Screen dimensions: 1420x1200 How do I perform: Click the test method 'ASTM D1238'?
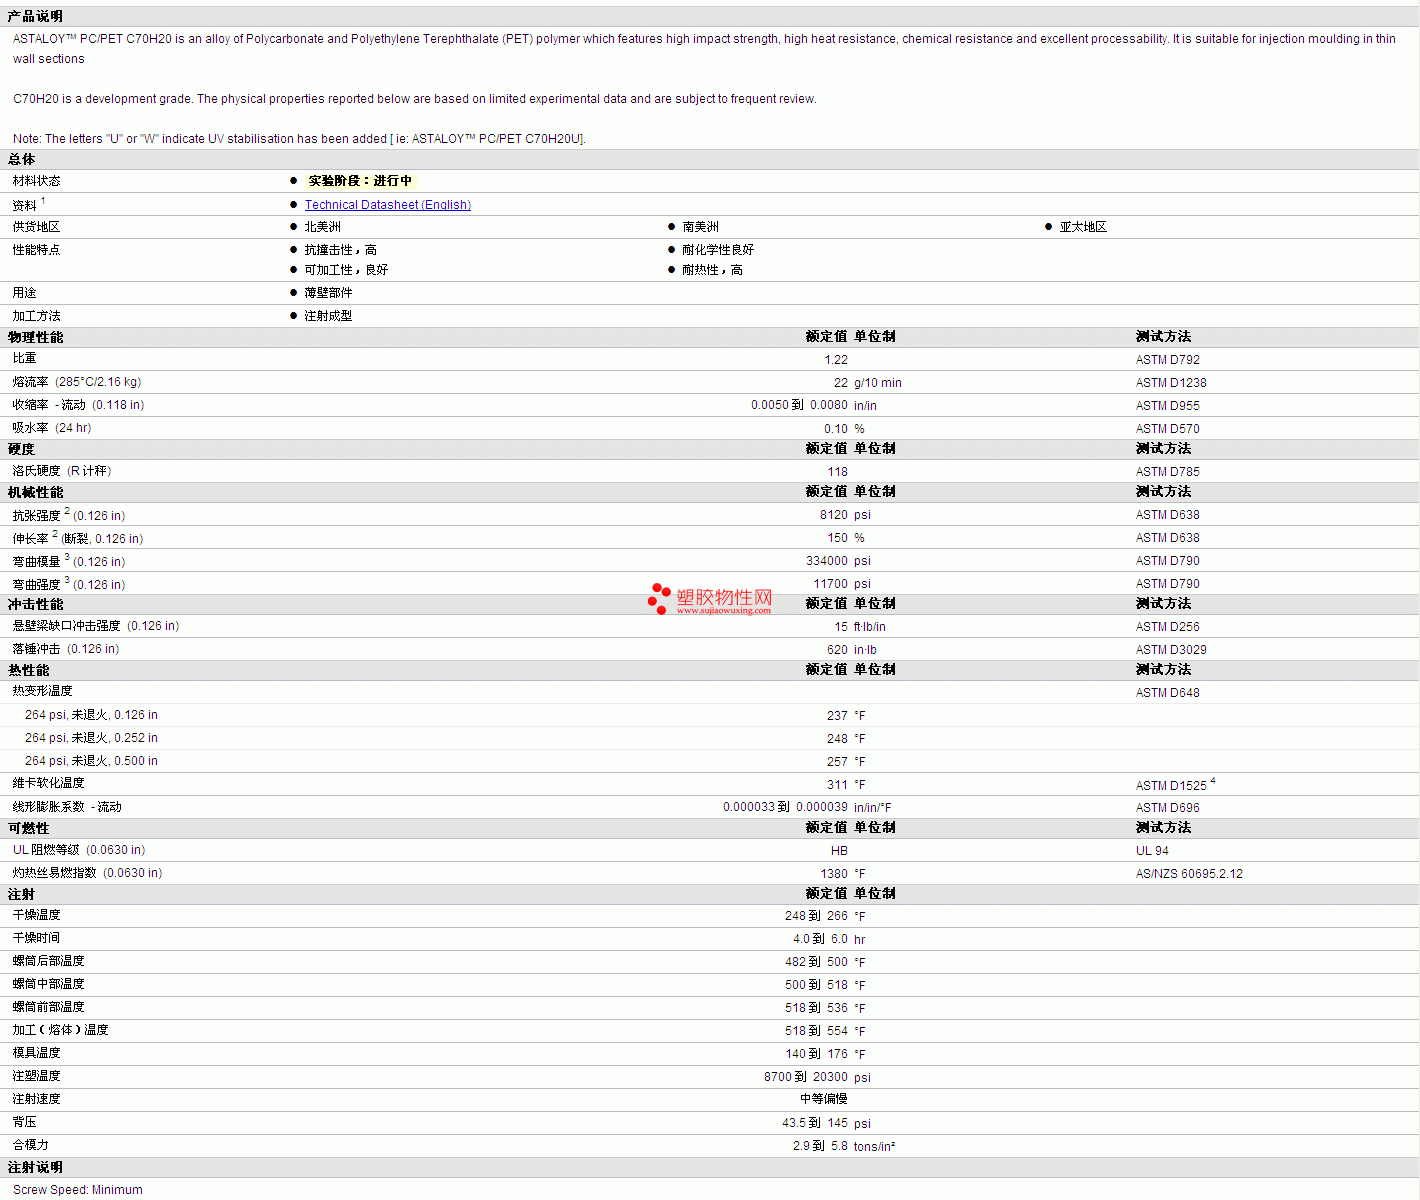click(1171, 383)
